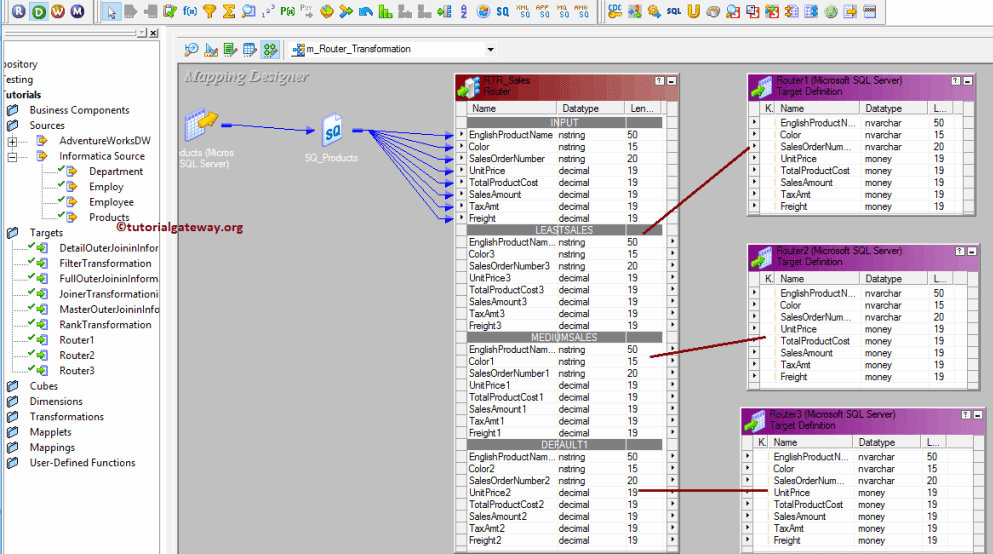Image resolution: width=993 pixels, height=554 pixels.
Task: Select the Router2 target in tree
Action: point(77,355)
